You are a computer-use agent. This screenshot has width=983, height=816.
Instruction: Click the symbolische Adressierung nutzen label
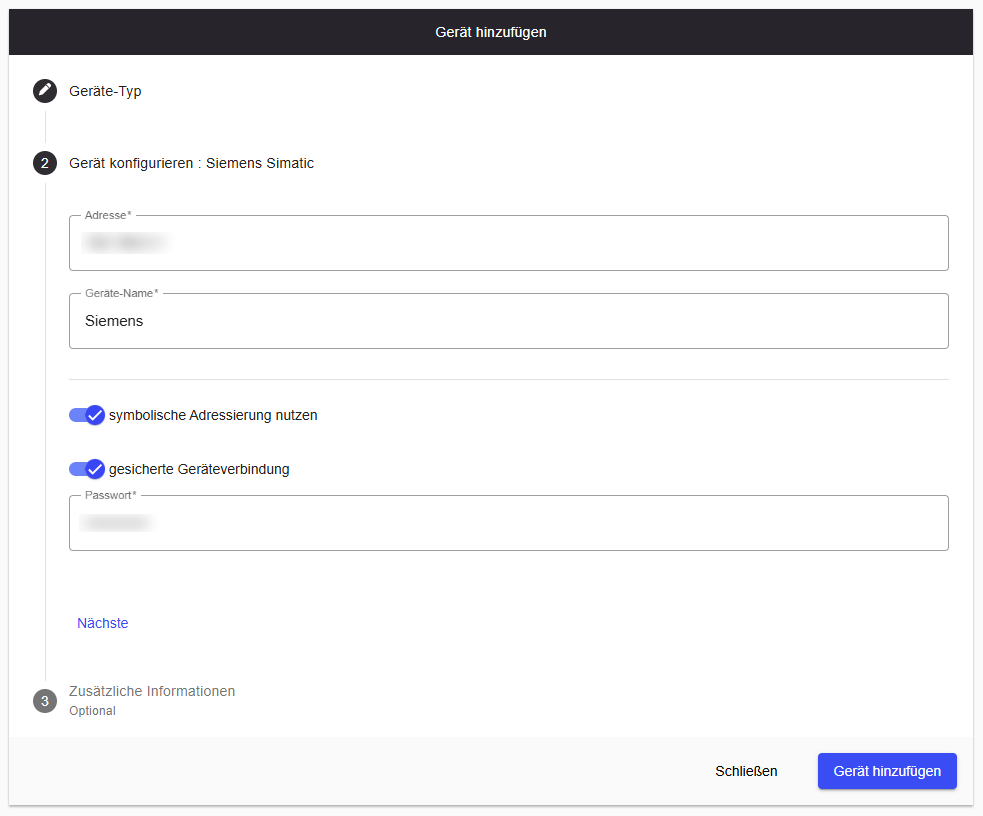[x=213, y=415]
